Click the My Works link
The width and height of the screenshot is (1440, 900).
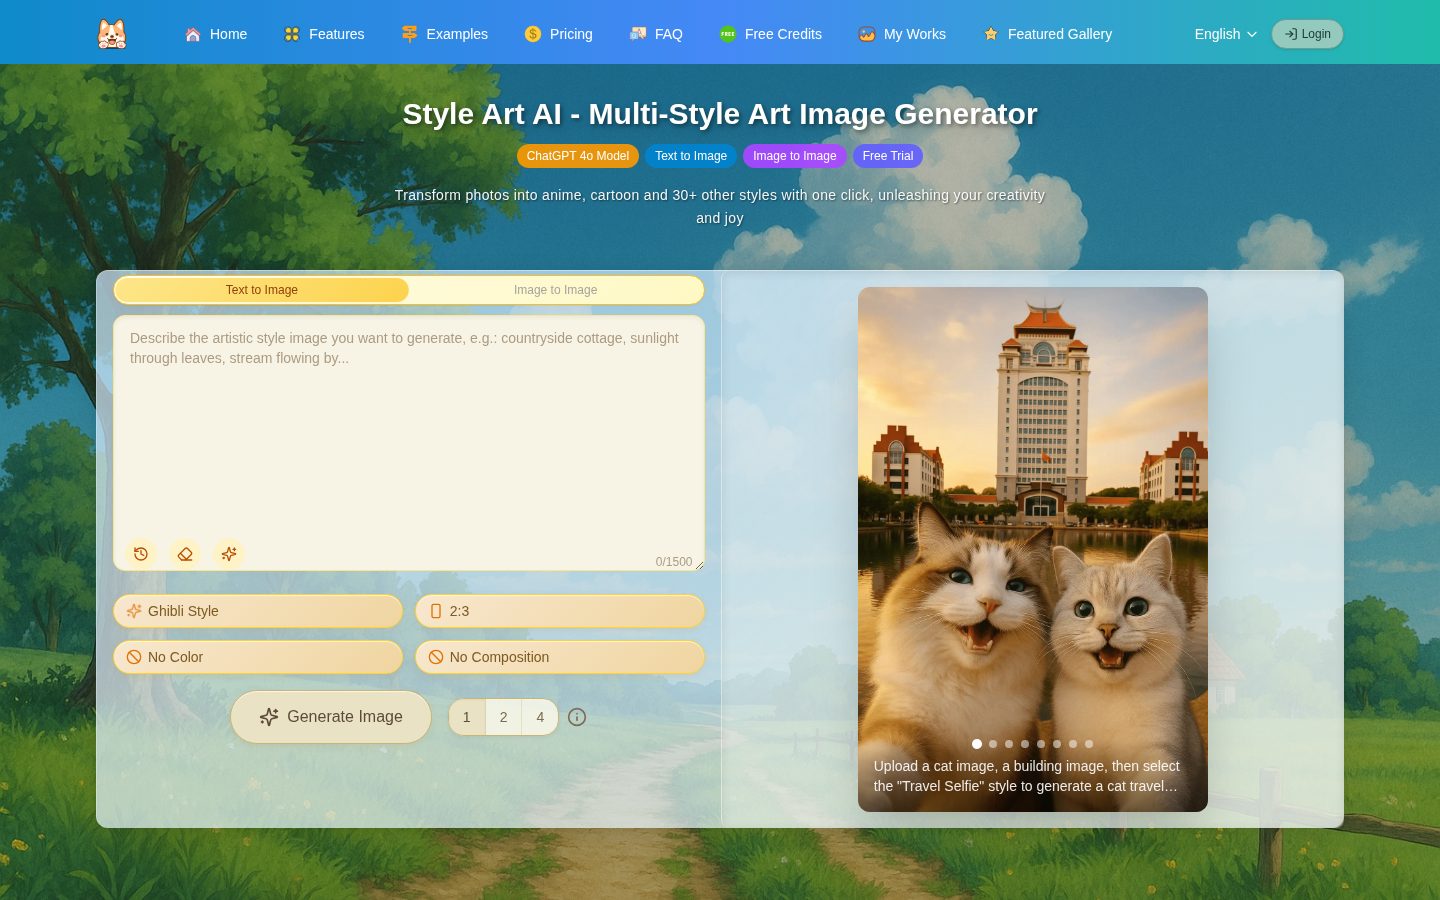[902, 34]
